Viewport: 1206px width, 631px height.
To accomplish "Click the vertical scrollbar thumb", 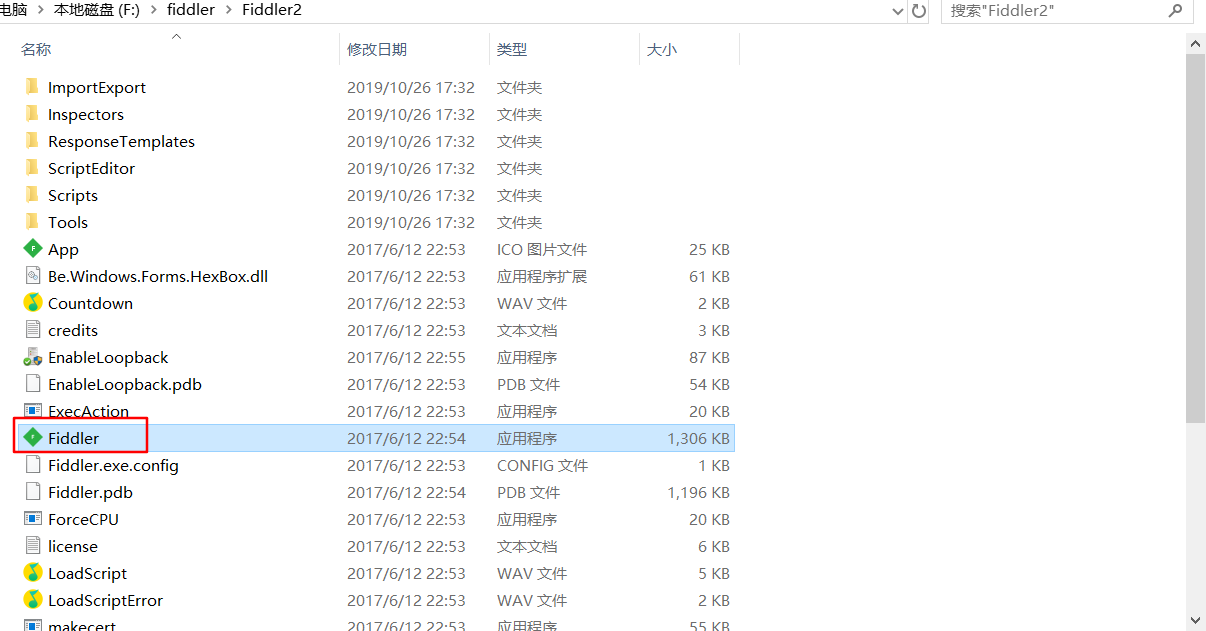I will [x=1196, y=238].
